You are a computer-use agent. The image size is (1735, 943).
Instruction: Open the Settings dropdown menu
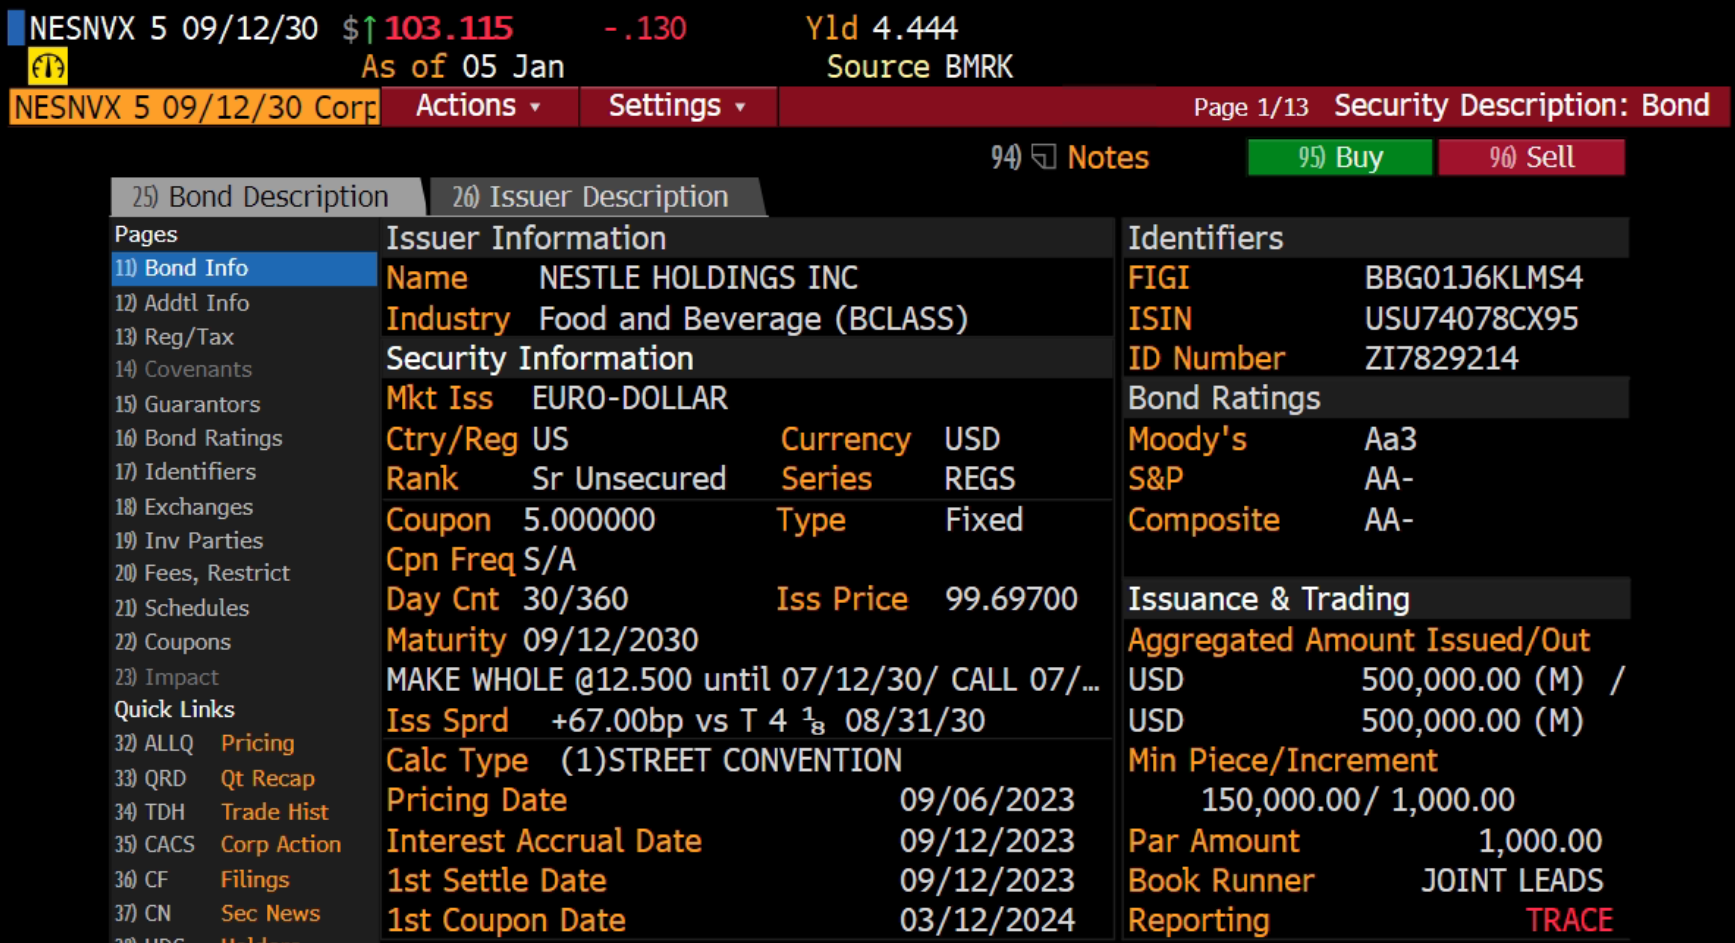[677, 106]
